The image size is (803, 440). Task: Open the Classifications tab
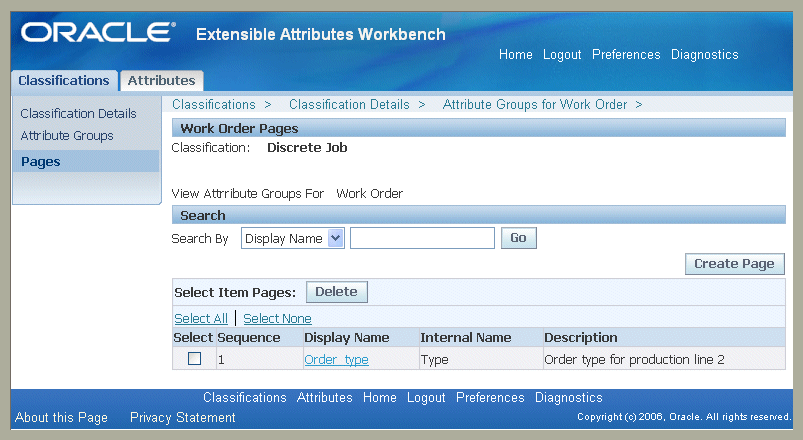64,80
